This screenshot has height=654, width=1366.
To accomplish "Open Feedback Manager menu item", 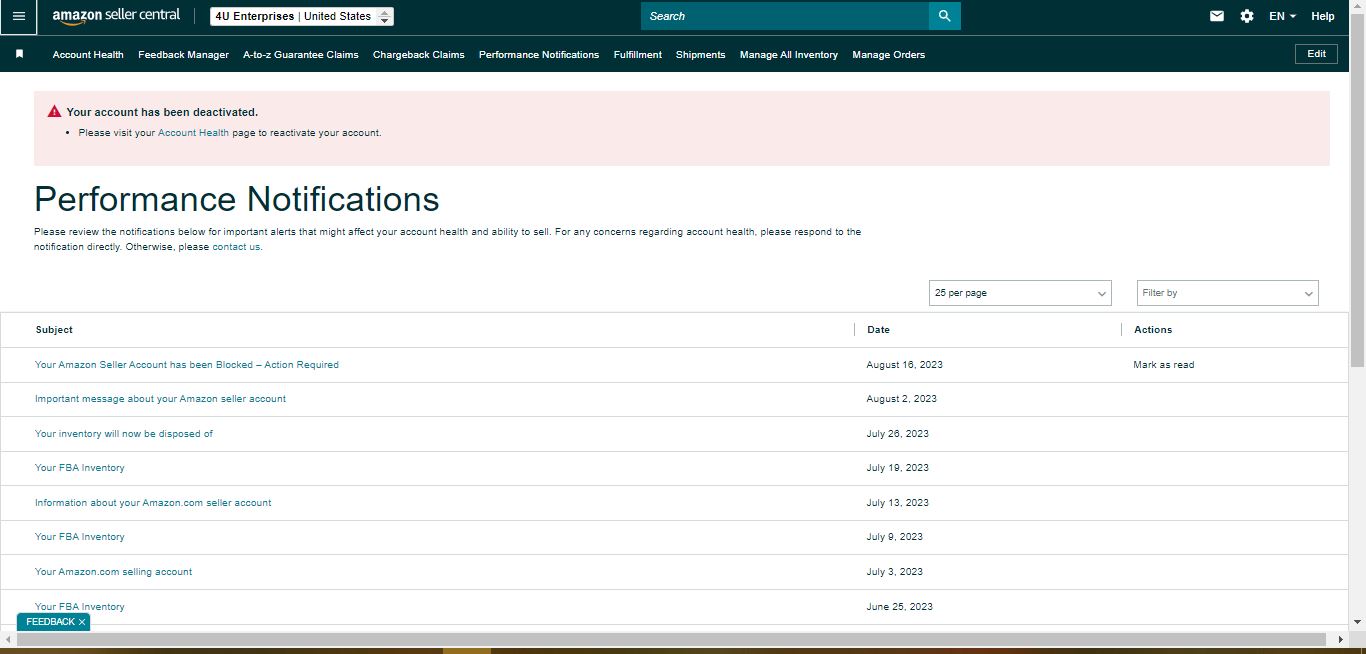I will (183, 54).
